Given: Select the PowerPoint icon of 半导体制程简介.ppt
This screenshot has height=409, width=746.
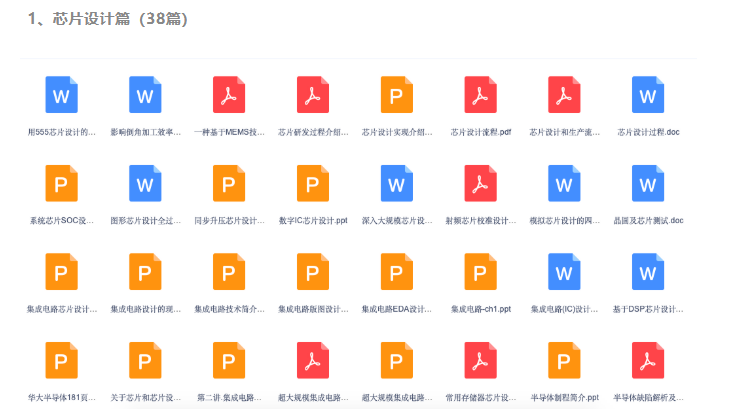Looking at the screenshot, I should point(564,360).
